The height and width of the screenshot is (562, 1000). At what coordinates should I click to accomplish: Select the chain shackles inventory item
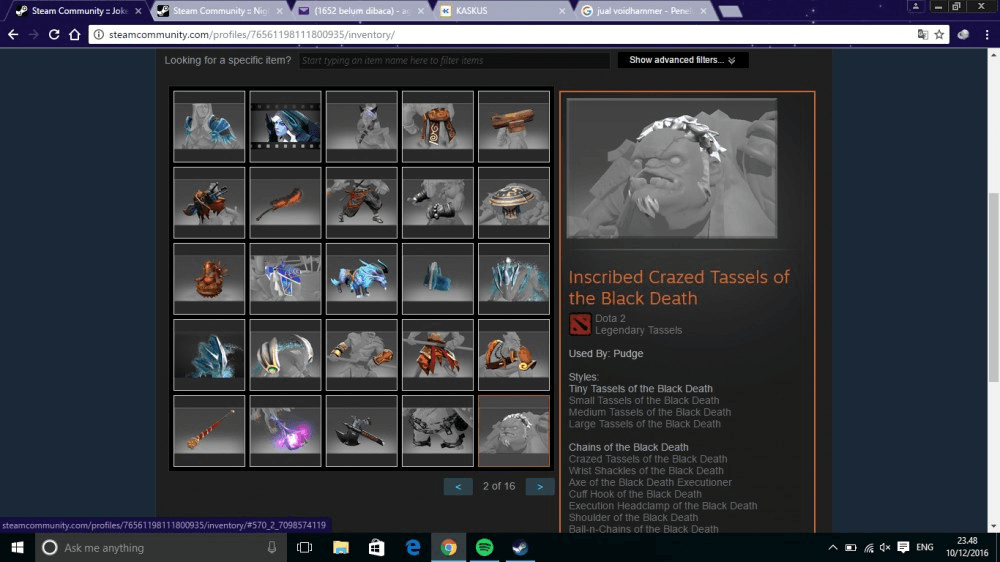(438, 431)
